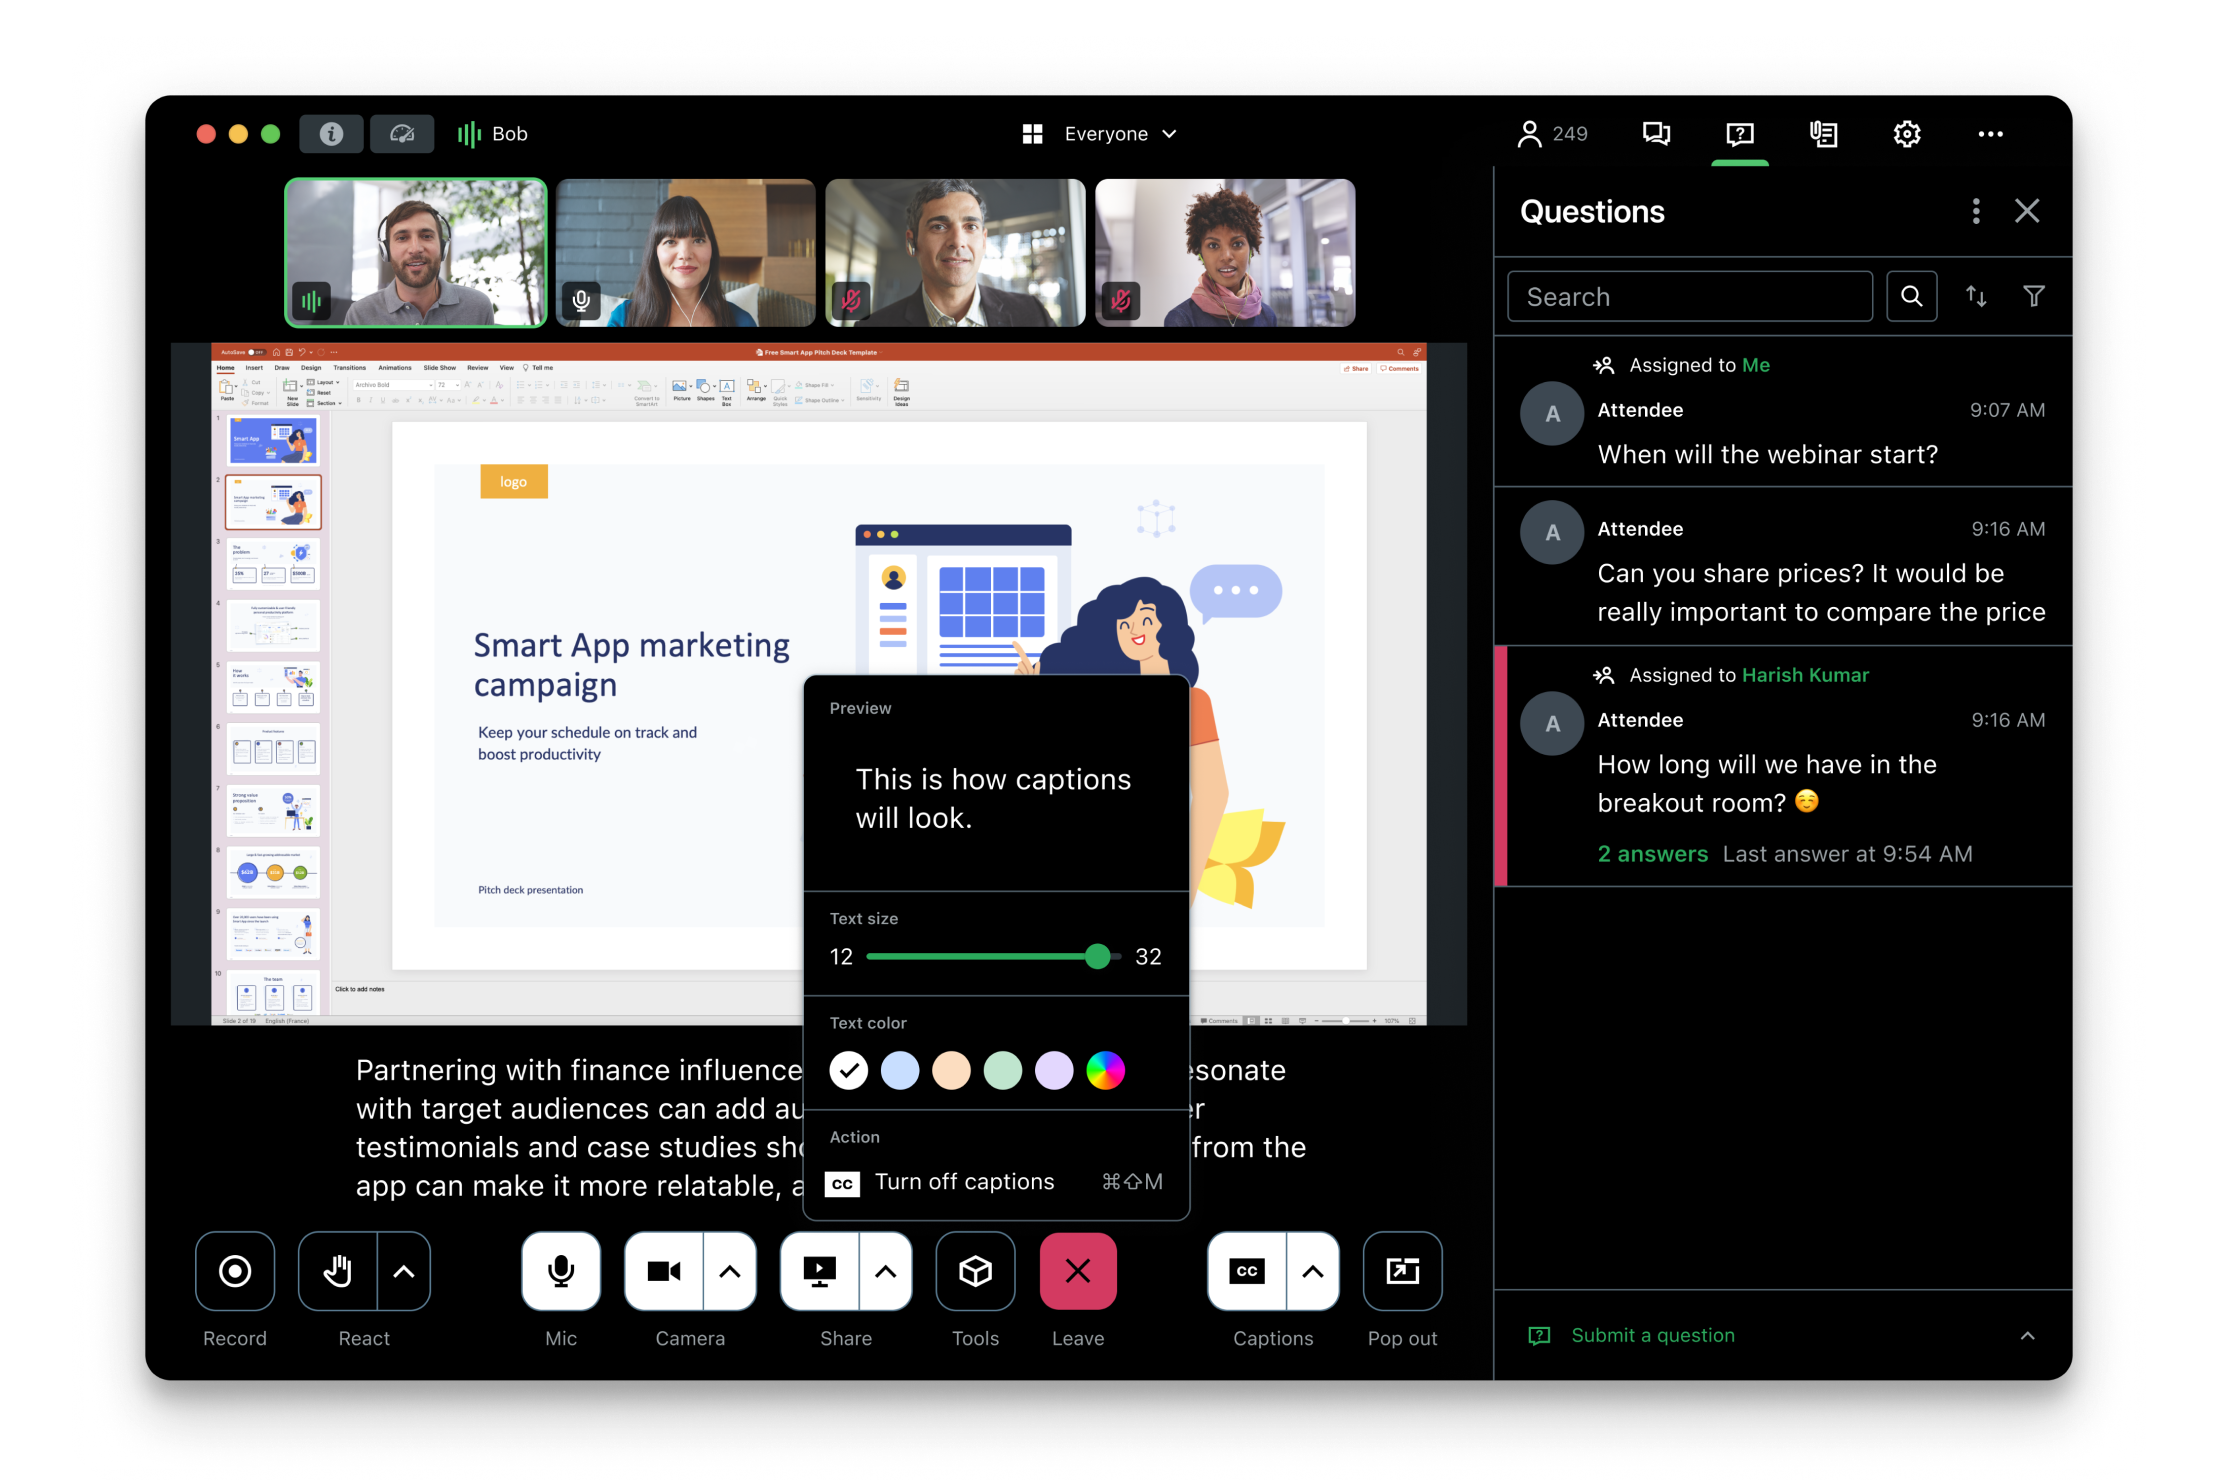Click the participants icon showing 249
The width and height of the screenshot is (2220, 1480).
tap(1552, 133)
